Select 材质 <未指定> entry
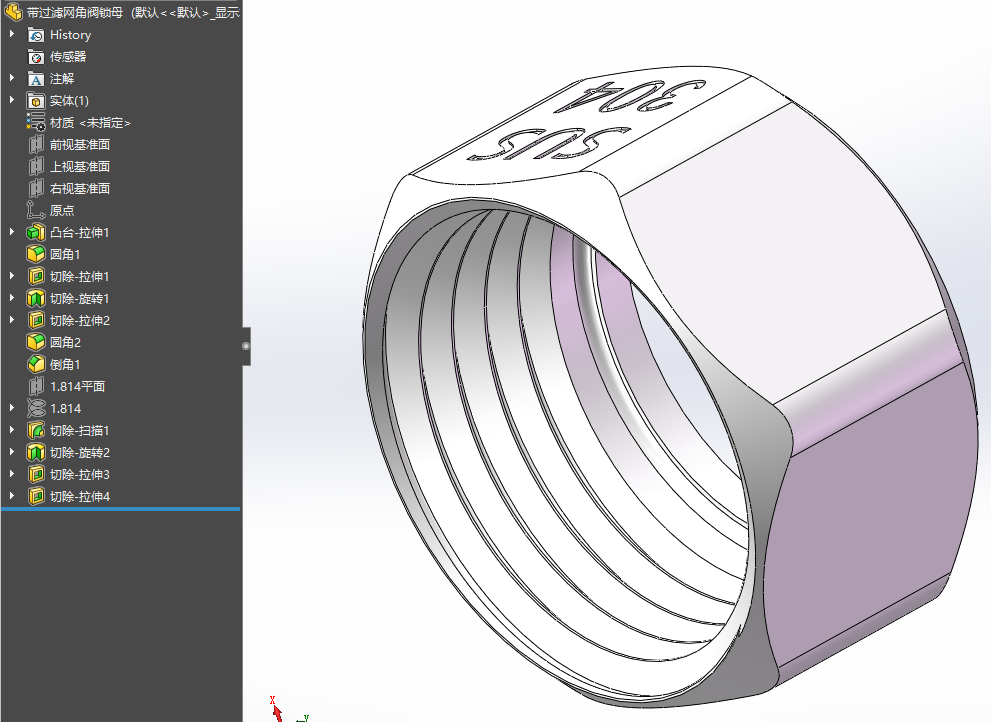991x722 pixels. (90, 123)
